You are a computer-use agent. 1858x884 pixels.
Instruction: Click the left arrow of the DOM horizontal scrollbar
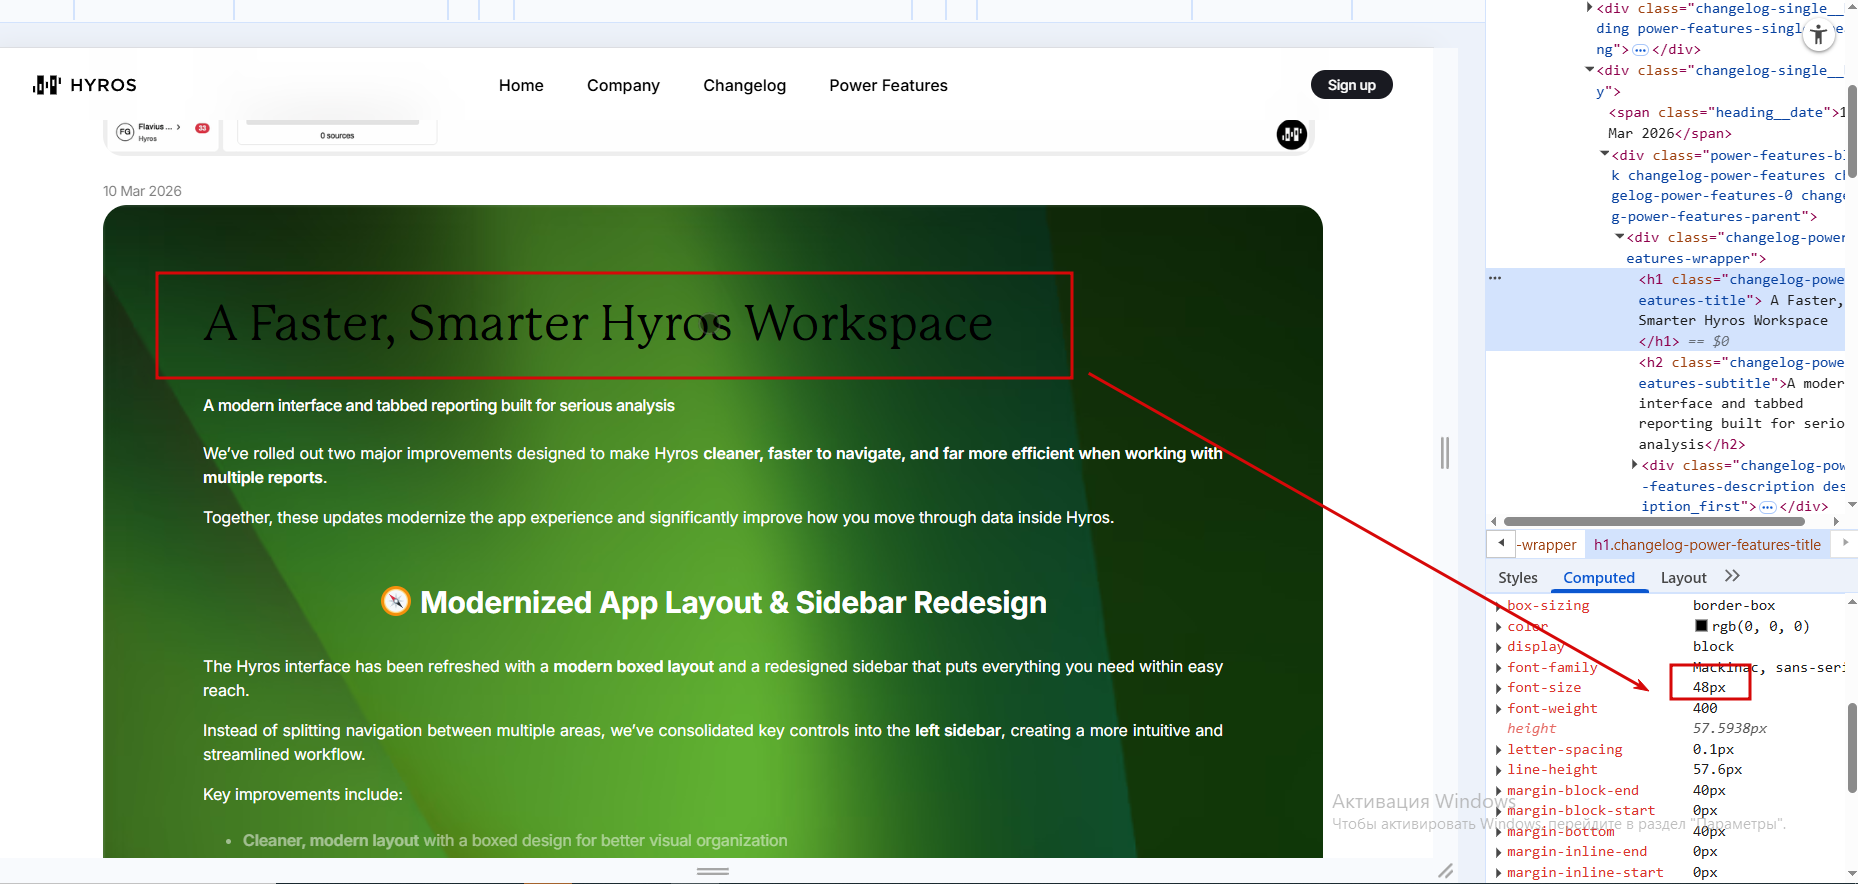[1494, 521]
